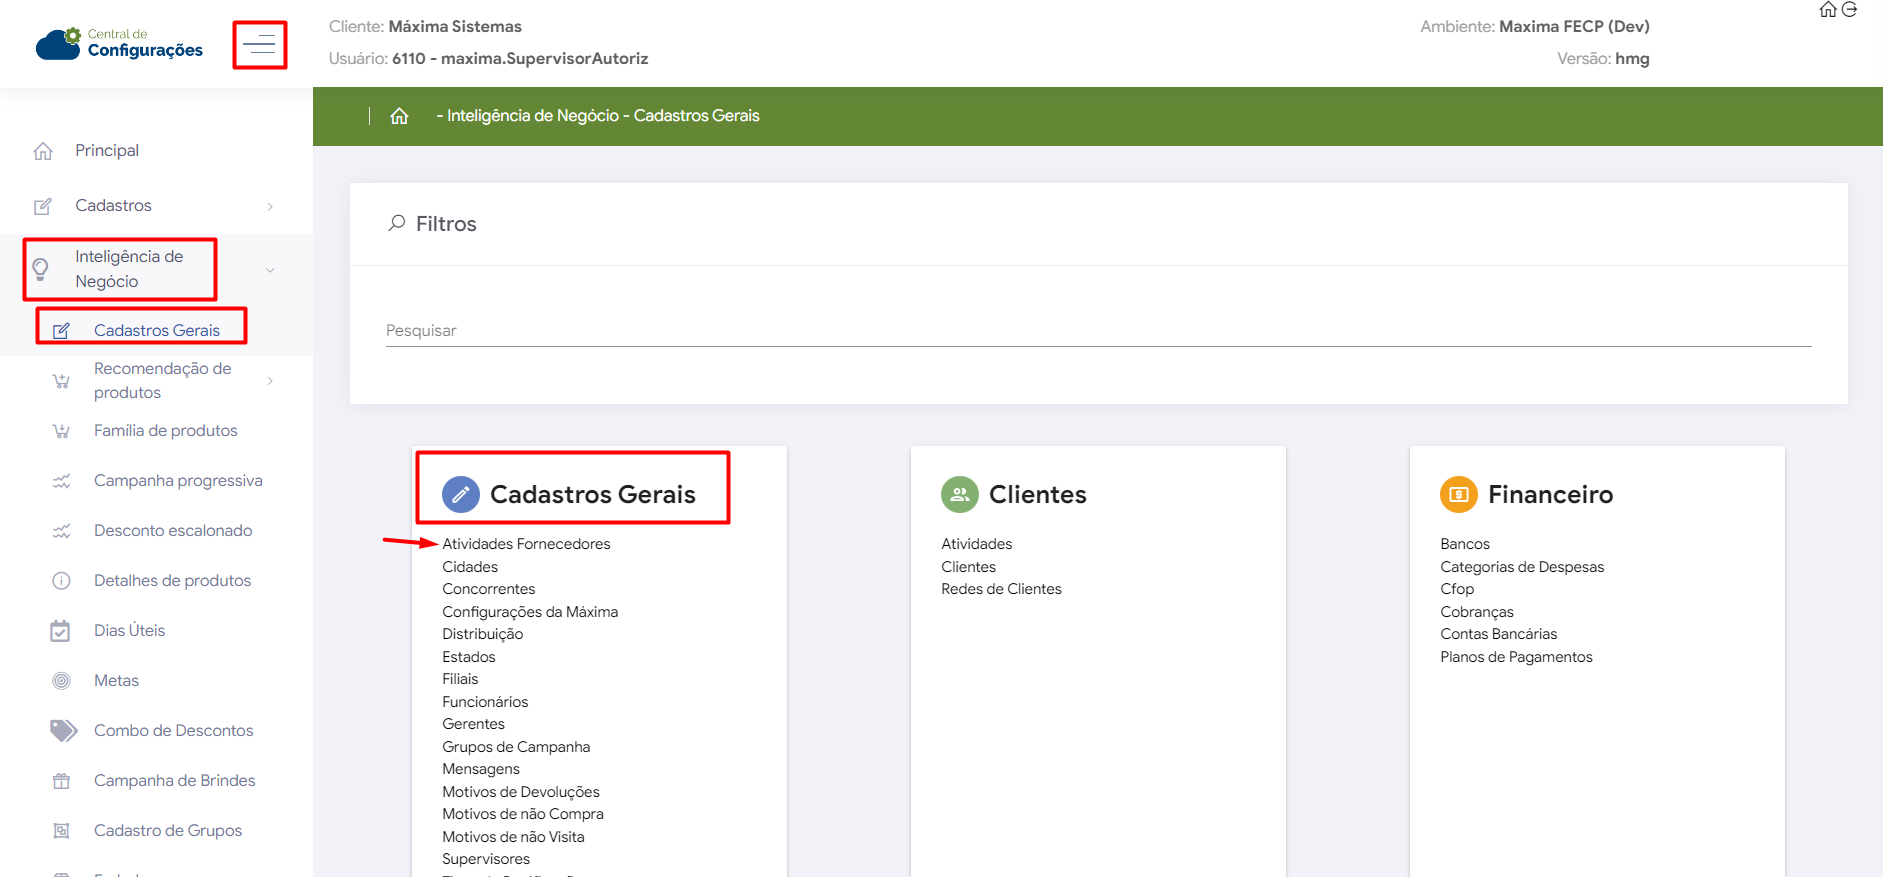This screenshot has width=1883, height=877.
Task: Open Planos de Pagamentos link
Action: [x=1516, y=657]
